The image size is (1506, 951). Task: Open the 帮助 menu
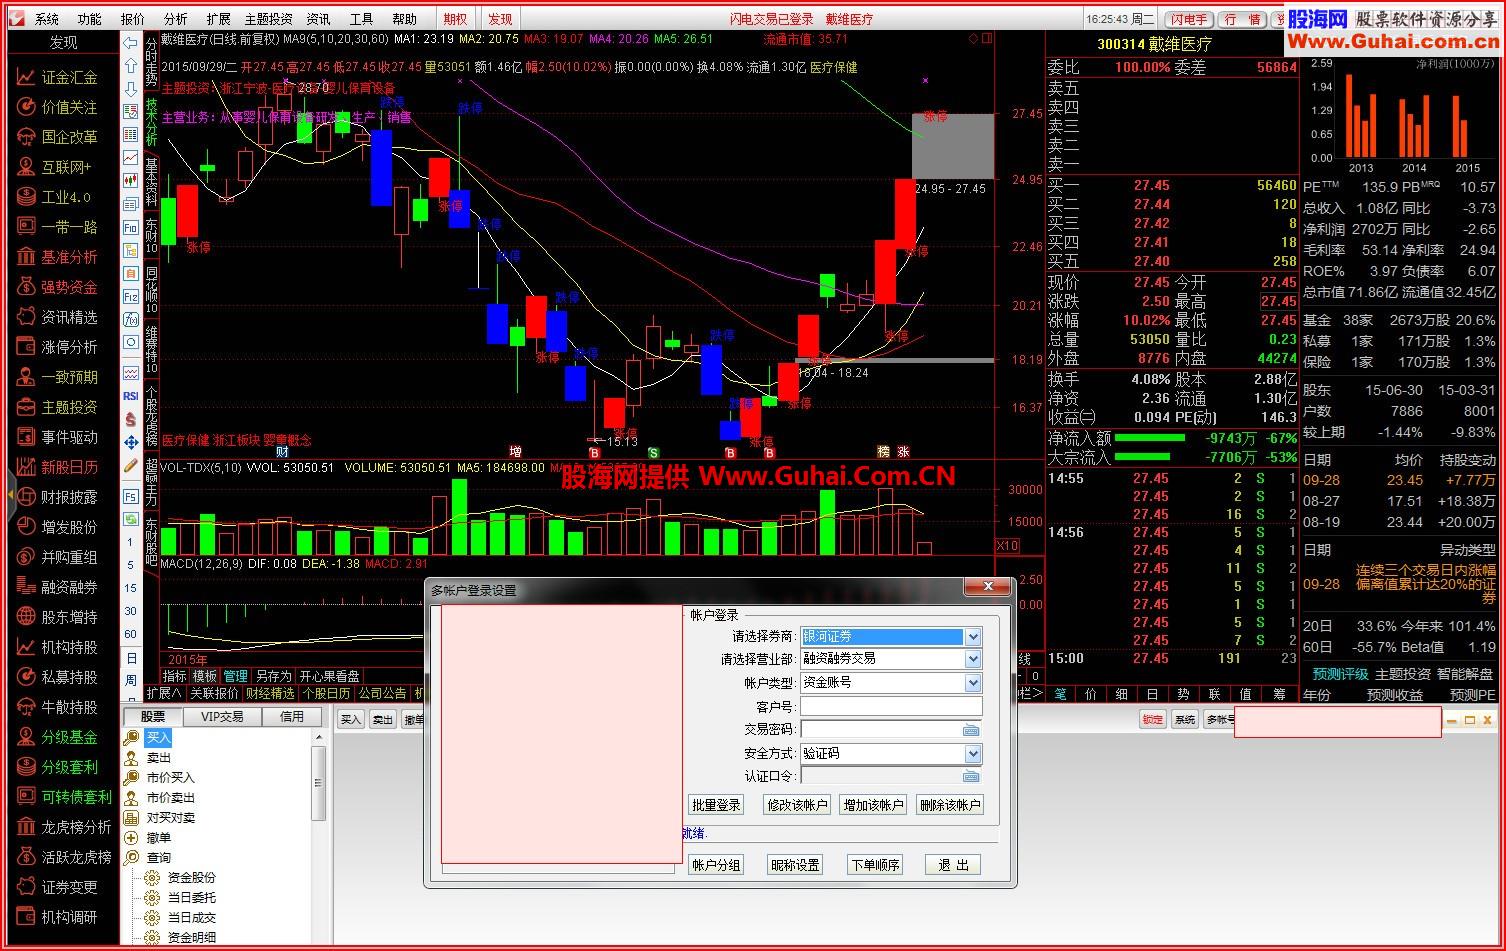click(404, 19)
